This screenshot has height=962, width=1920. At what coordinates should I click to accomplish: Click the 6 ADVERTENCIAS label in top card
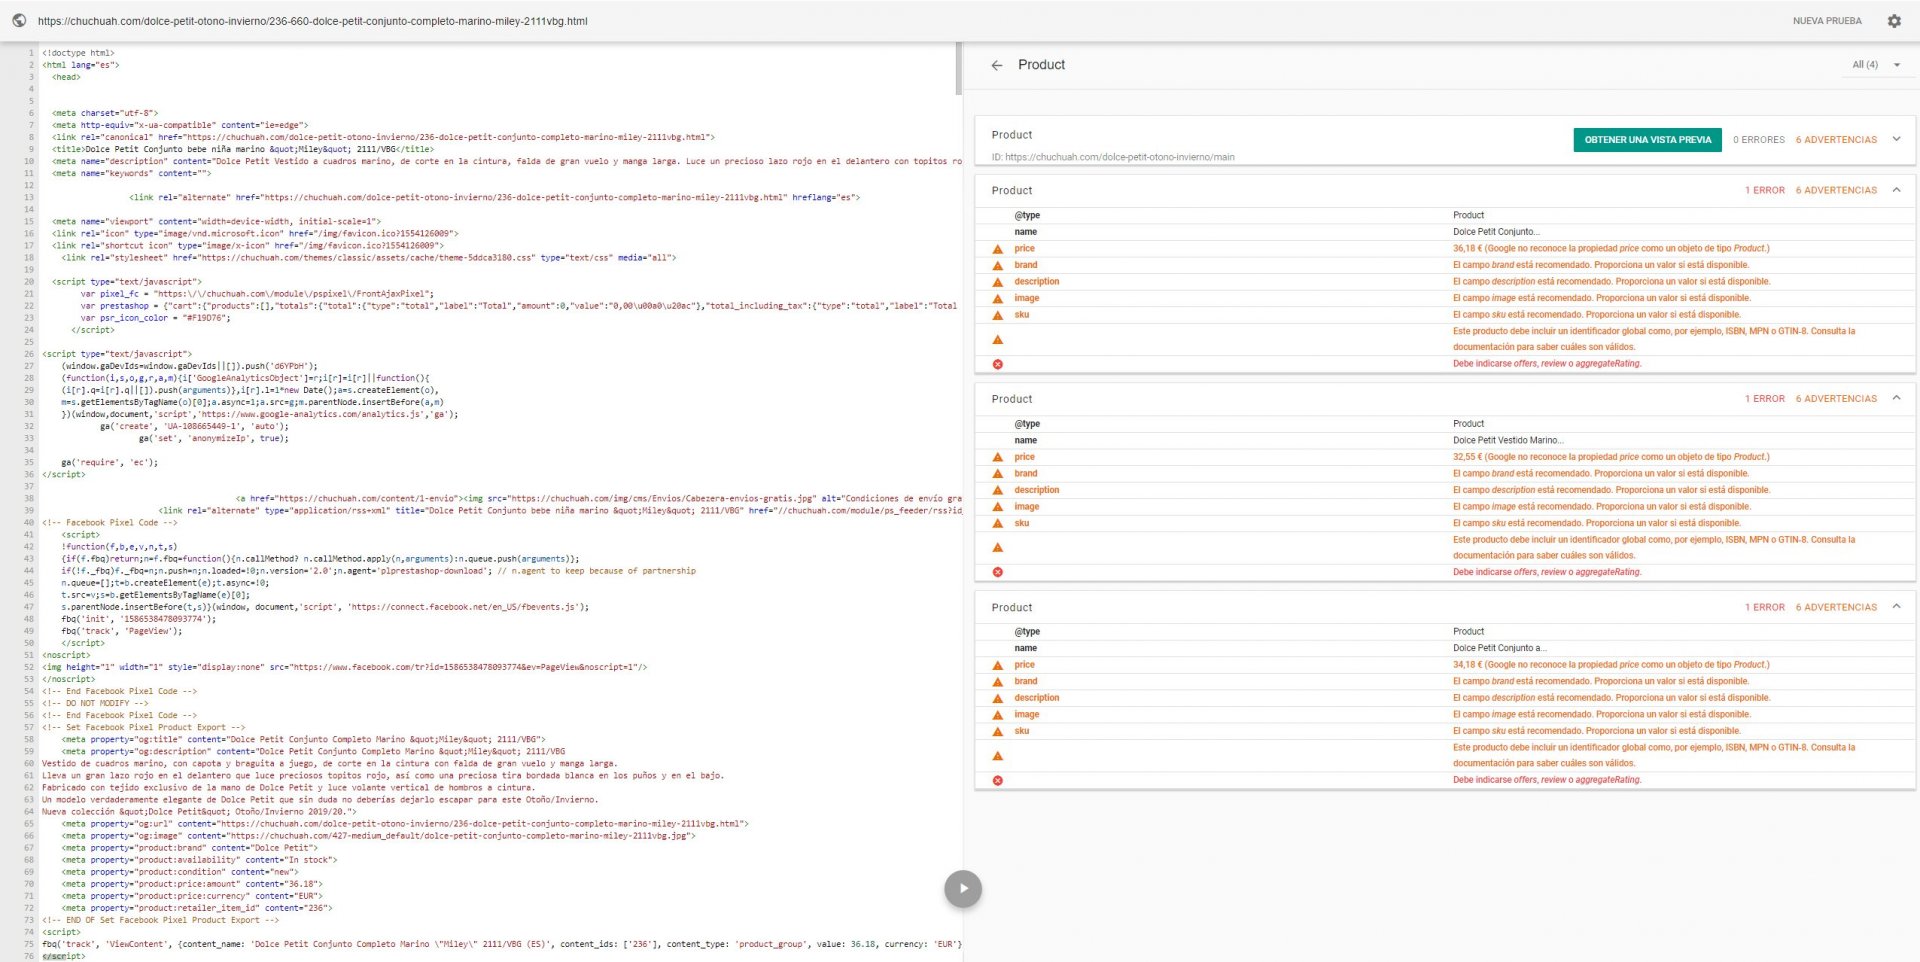pyautogui.click(x=1836, y=140)
